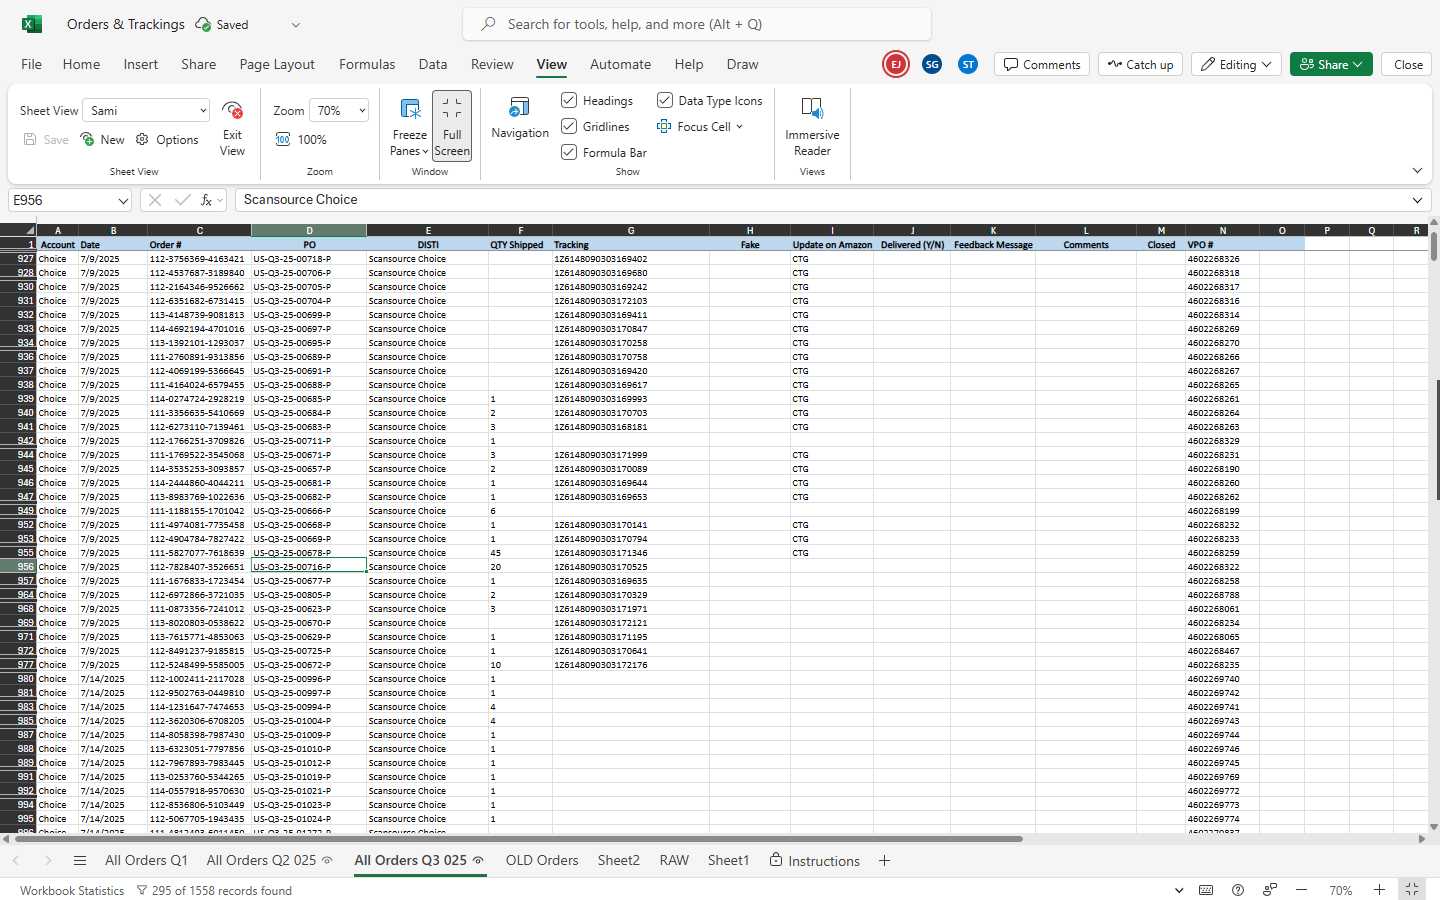This screenshot has height=900, width=1440.
Task: Open Name Box dropdown arrow
Action: click(123, 201)
